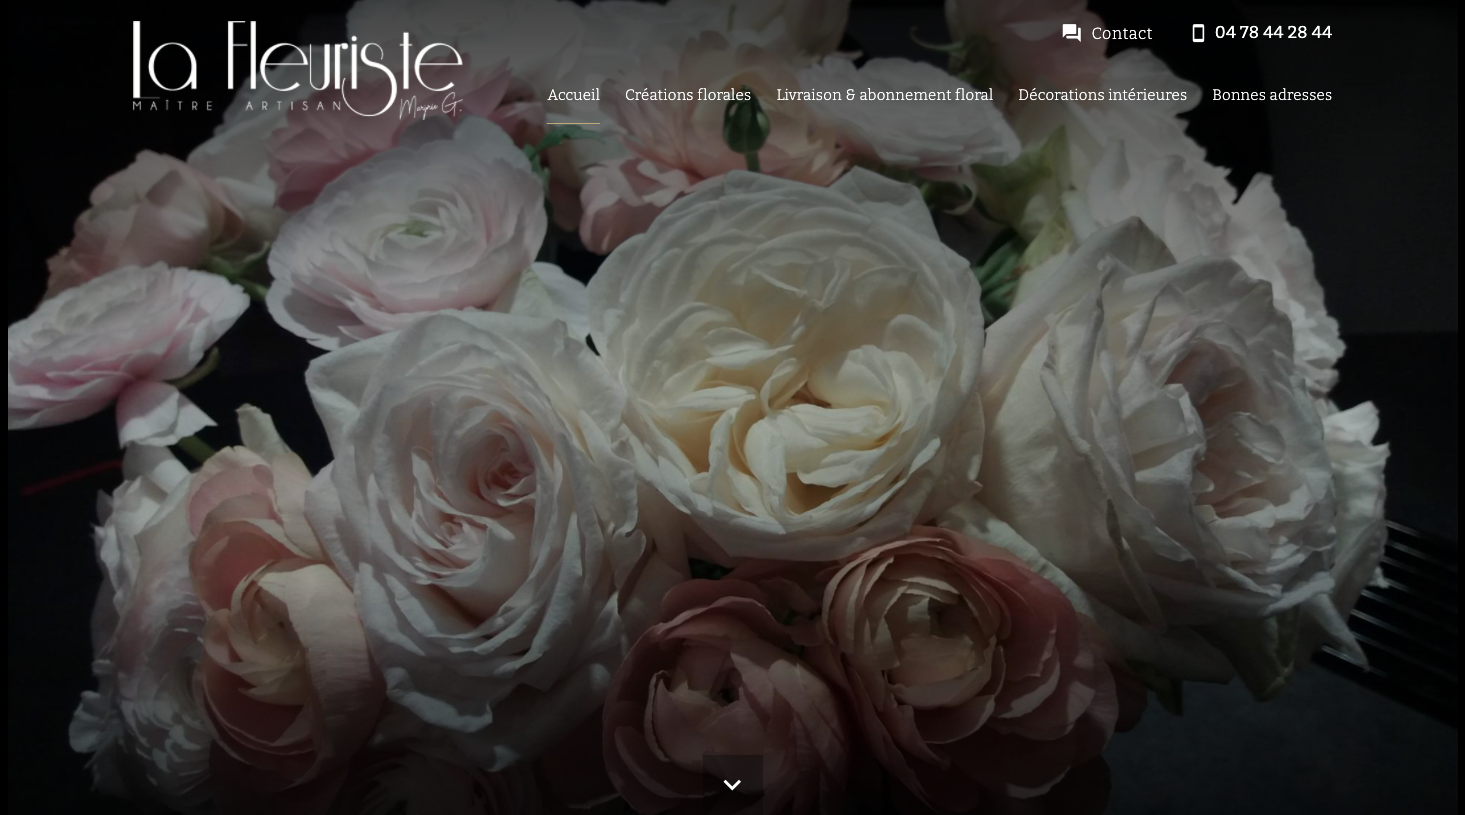Click the active underline beneath Accueil
The image size is (1465, 815).
click(x=573, y=123)
